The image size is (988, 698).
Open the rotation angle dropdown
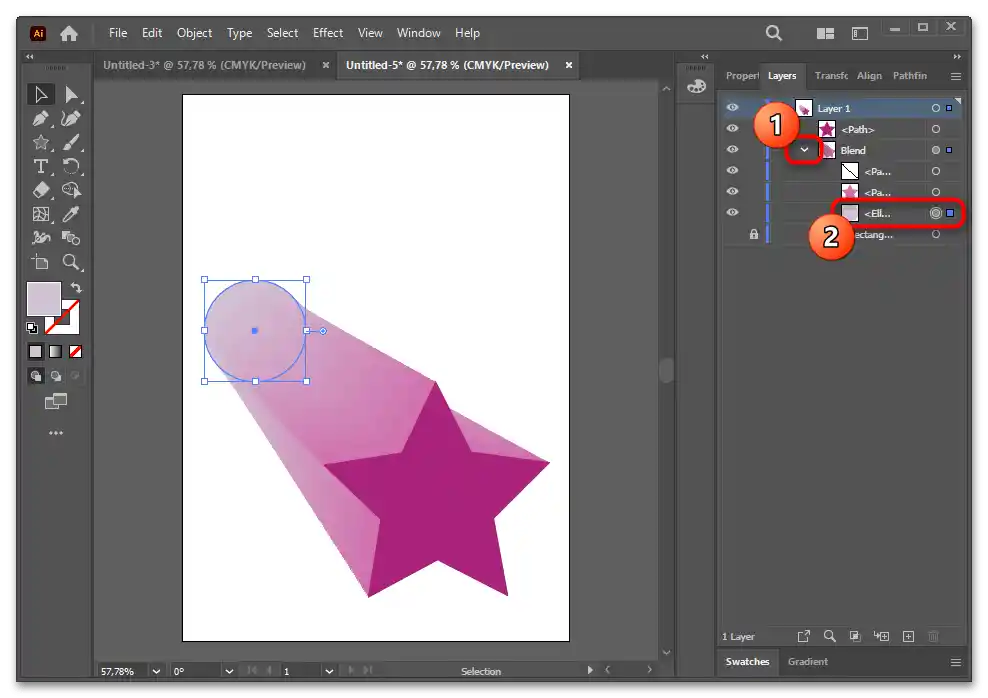pyautogui.click(x=229, y=671)
